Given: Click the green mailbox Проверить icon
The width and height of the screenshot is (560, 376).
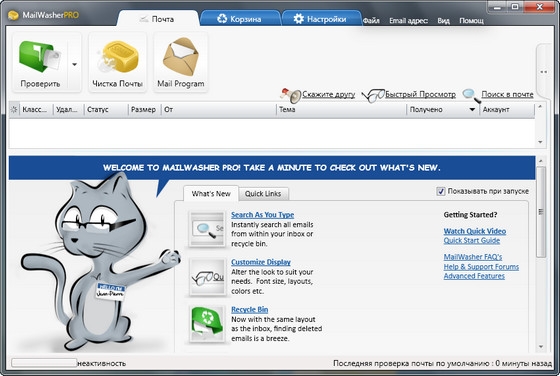Looking at the screenshot, I should 40,57.
